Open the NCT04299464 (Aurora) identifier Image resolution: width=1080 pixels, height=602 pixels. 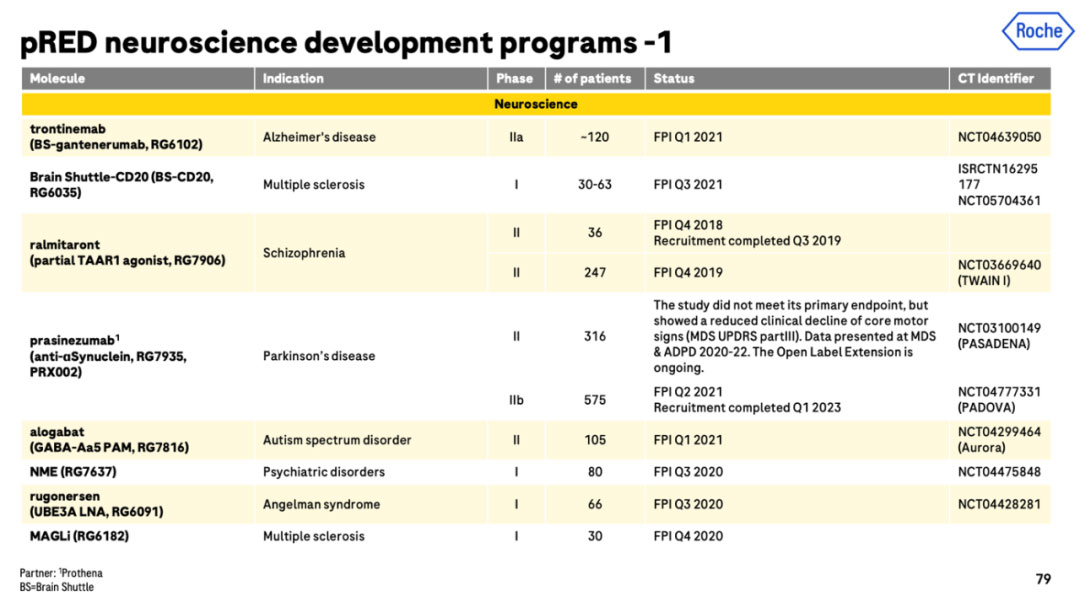pos(999,440)
